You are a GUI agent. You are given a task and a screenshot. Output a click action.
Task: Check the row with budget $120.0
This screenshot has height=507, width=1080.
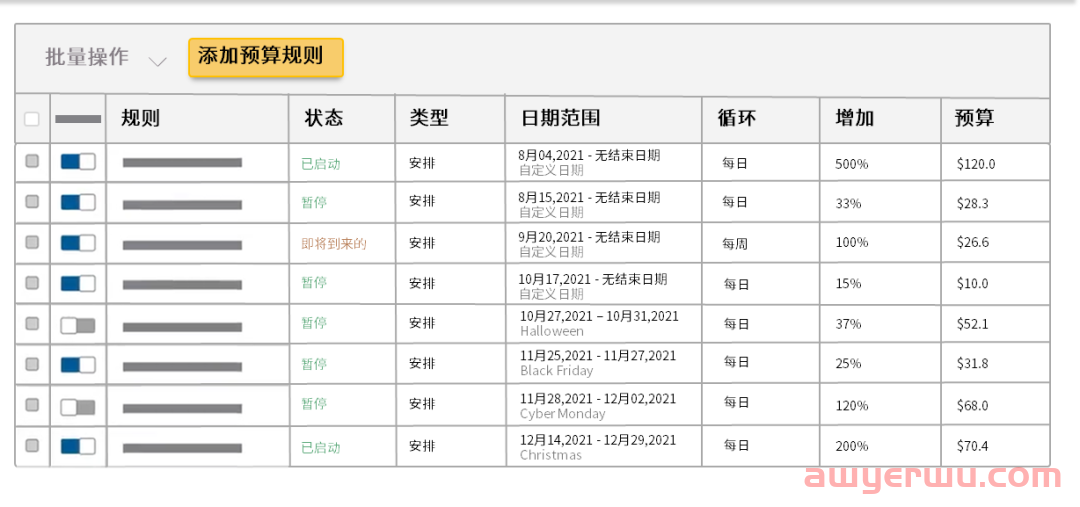click(32, 161)
